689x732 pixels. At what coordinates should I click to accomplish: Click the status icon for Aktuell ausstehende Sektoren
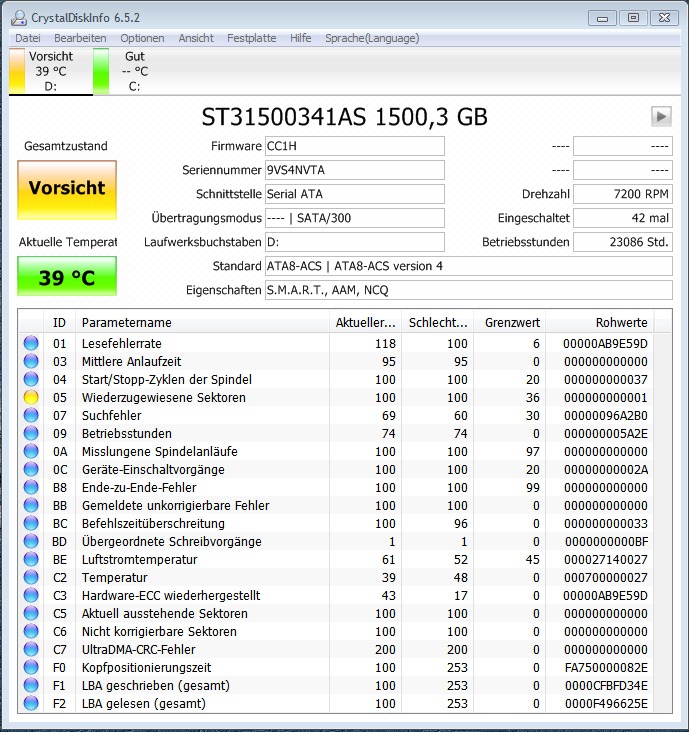click(x=31, y=613)
